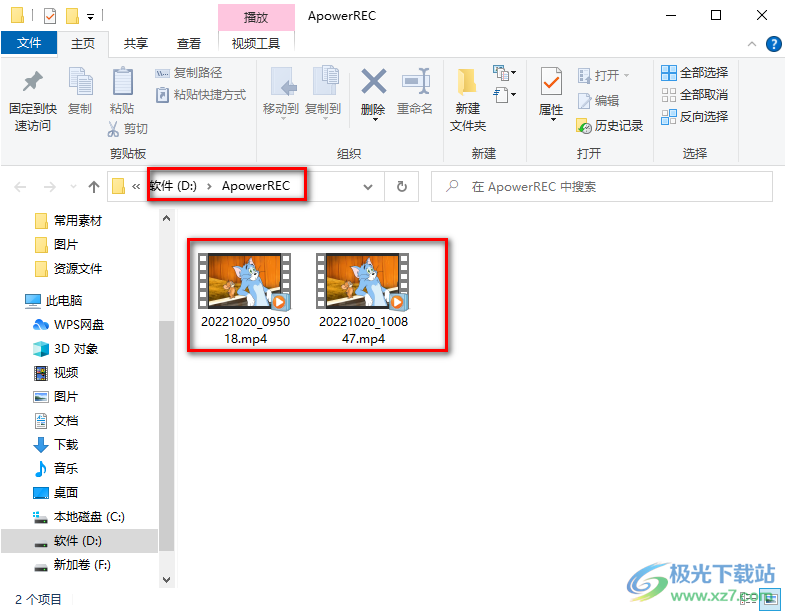The width and height of the screenshot is (786, 612).
Task: Switch to the View (查看) tab
Action: tap(188, 44)
